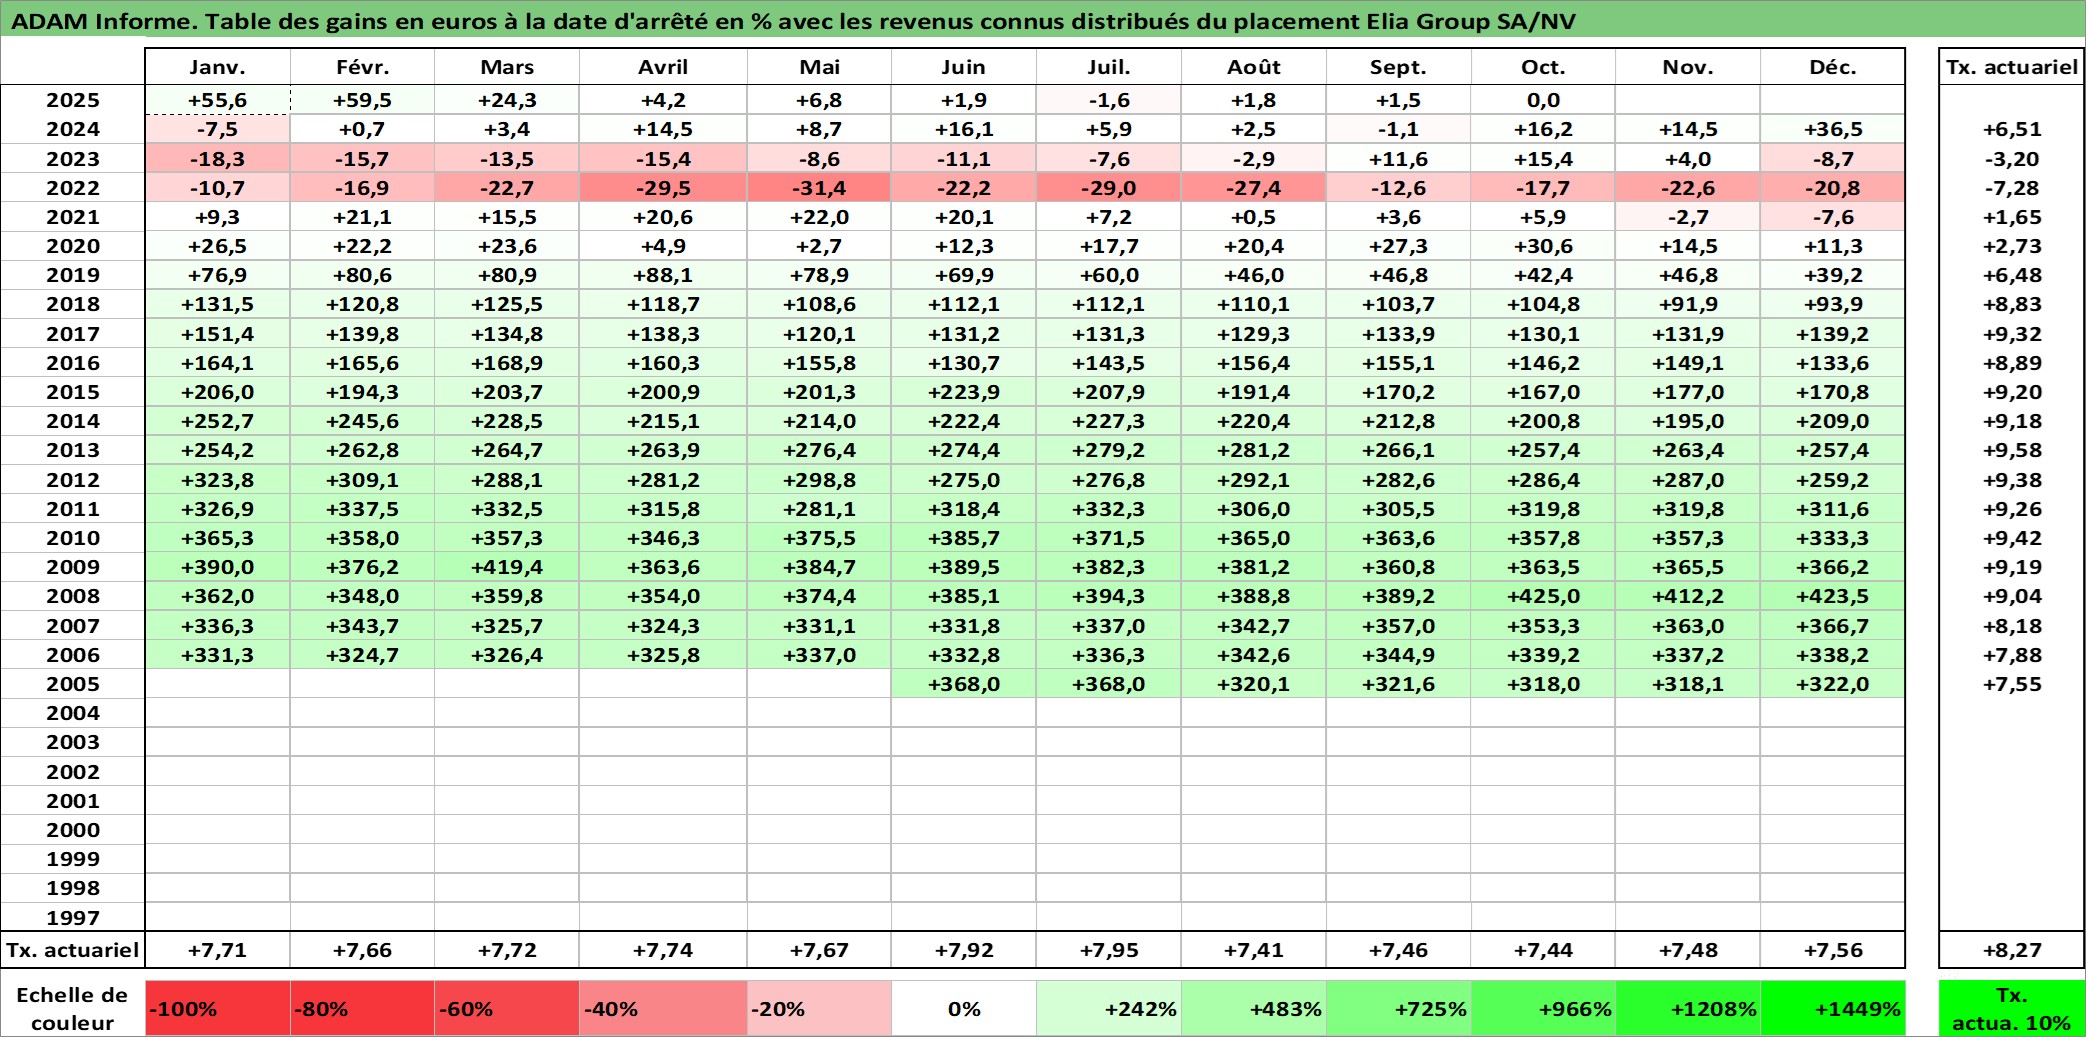The height and width of the screenshot is (1037, 2086).
Task: Select the ADAM Informe title banner
Action: pos(1043,20)
